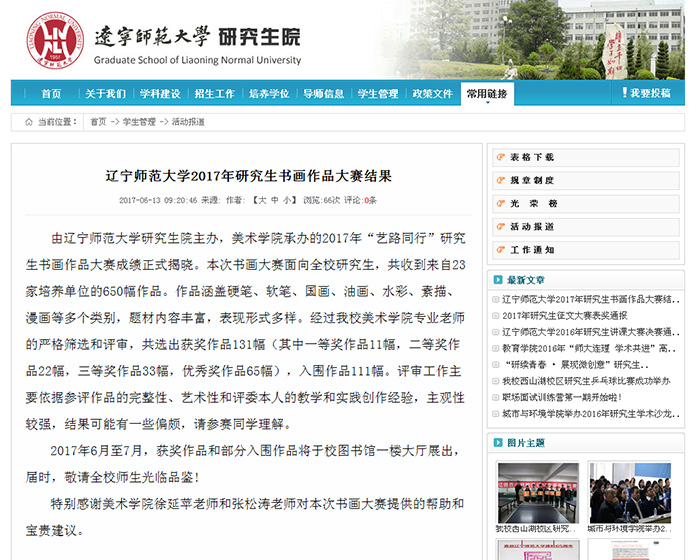Click the play icon next to 最新文章
Image resolution: width=700 pixels, height=560 pixels.
tap(497, 280)
